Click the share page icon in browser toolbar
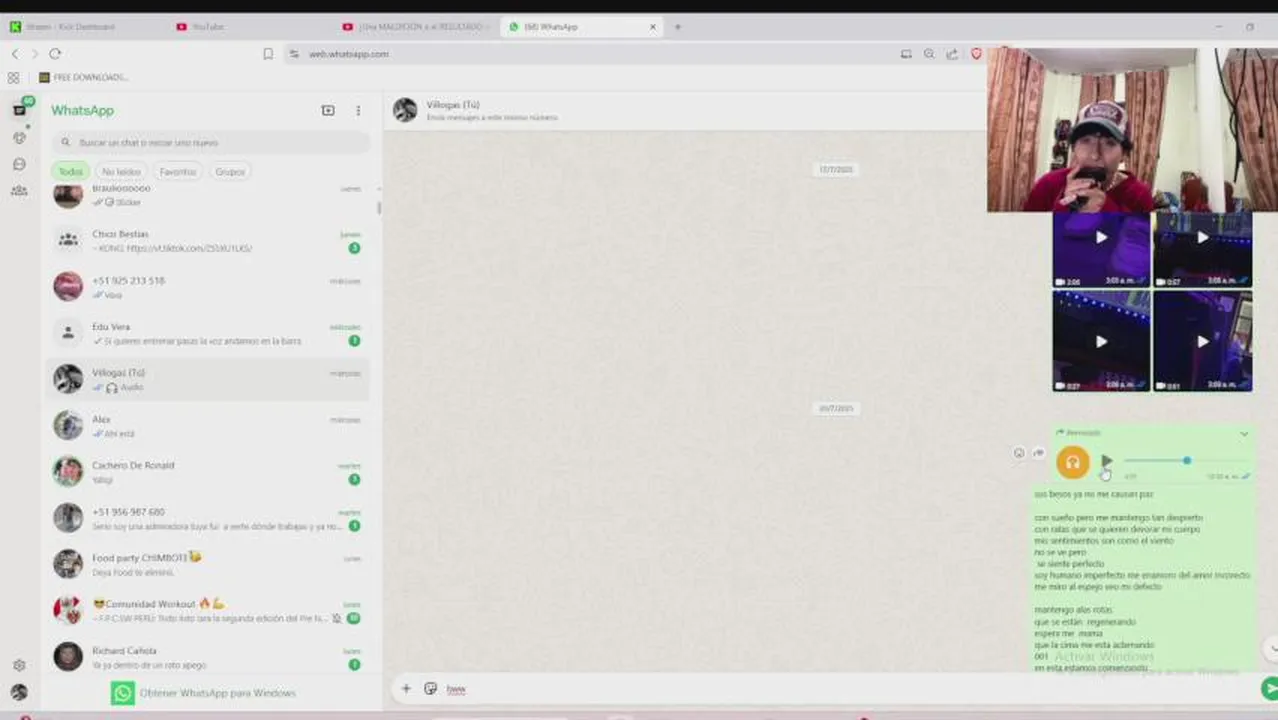 pos(952,54)
